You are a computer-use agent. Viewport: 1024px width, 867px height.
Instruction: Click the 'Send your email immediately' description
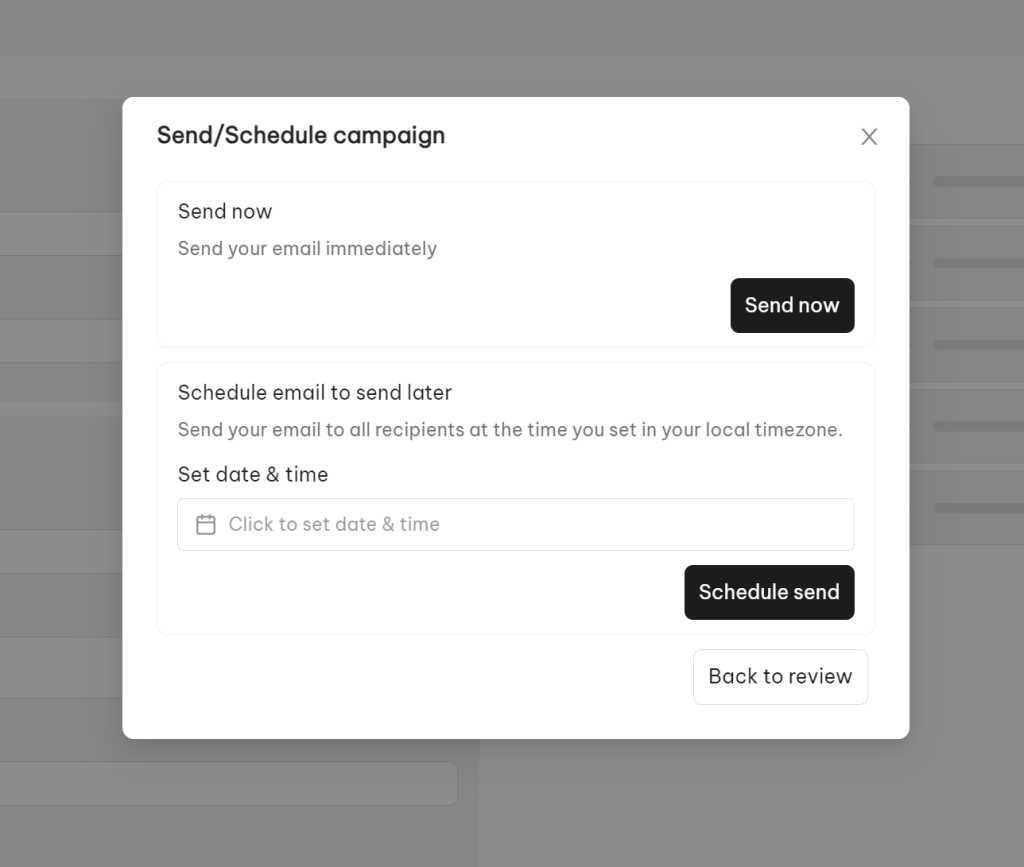click(307, 249)
